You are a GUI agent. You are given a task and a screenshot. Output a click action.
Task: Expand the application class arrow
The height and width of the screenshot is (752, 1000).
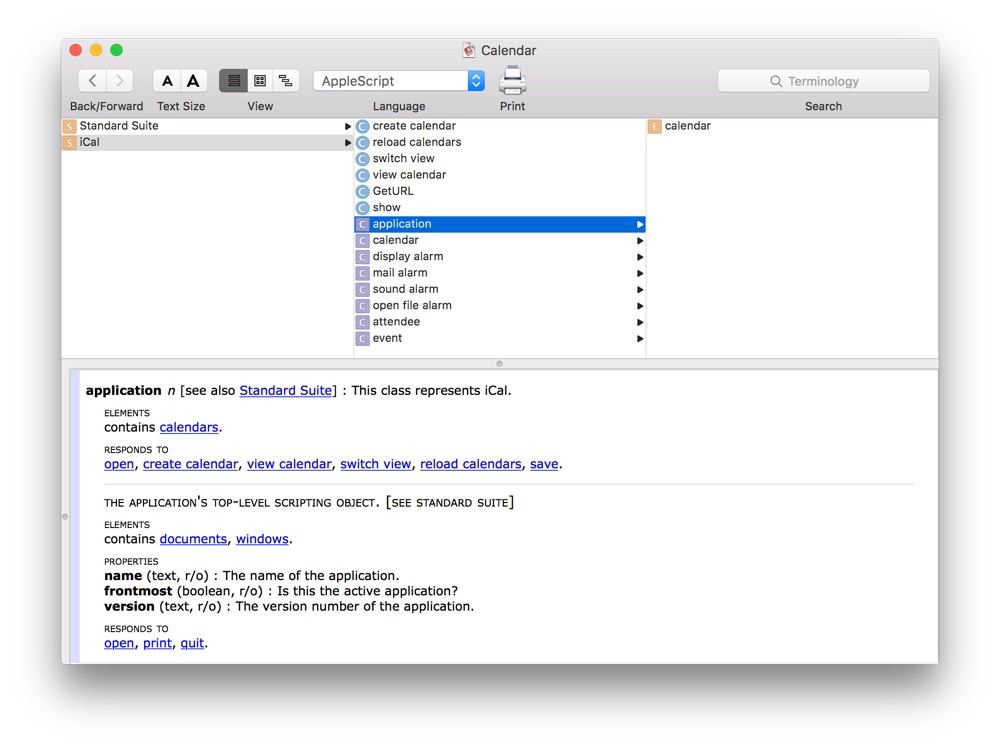click(x=640, y=225)
